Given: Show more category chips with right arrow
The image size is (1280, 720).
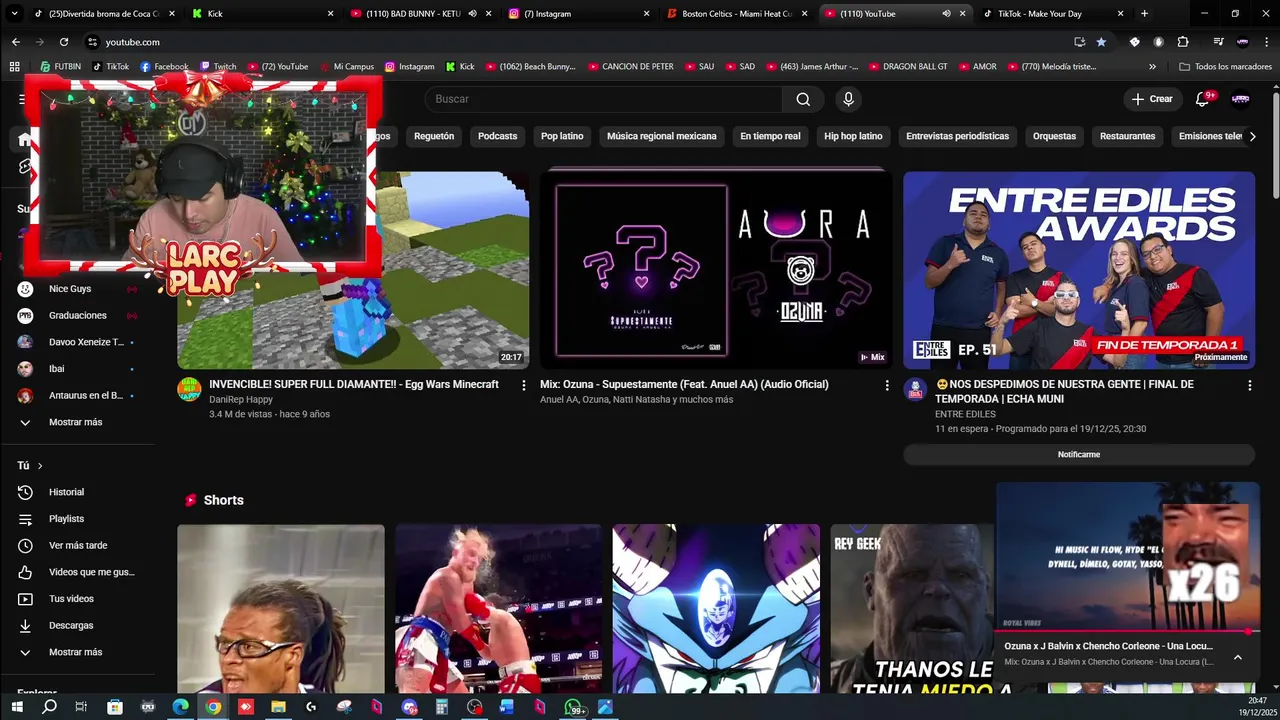Looking at the screenshot, I should pos(1252,136).
